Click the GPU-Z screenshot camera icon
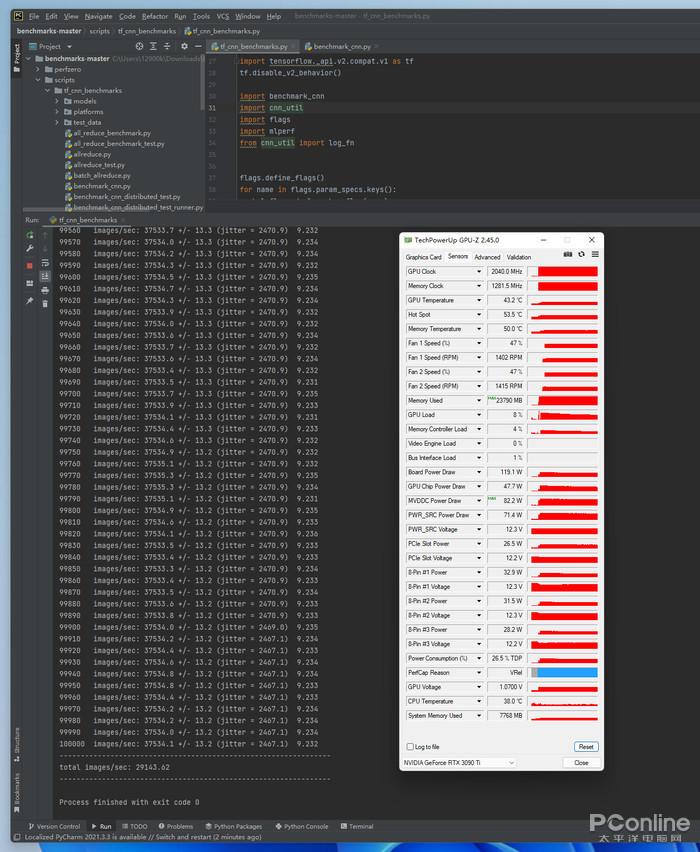 tap(567, 254)
